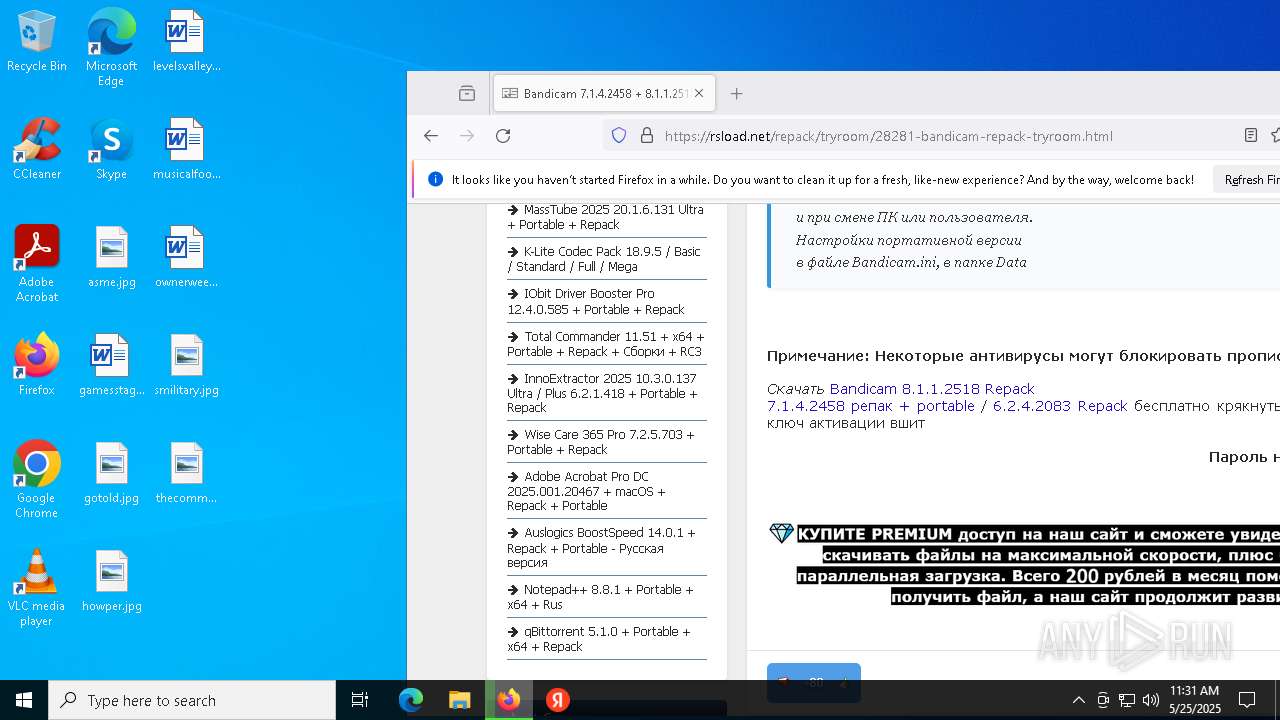This screenshot has height=720, width=1280.
Task: Switch to Firefox taskbar button
Action: point(509,700)
